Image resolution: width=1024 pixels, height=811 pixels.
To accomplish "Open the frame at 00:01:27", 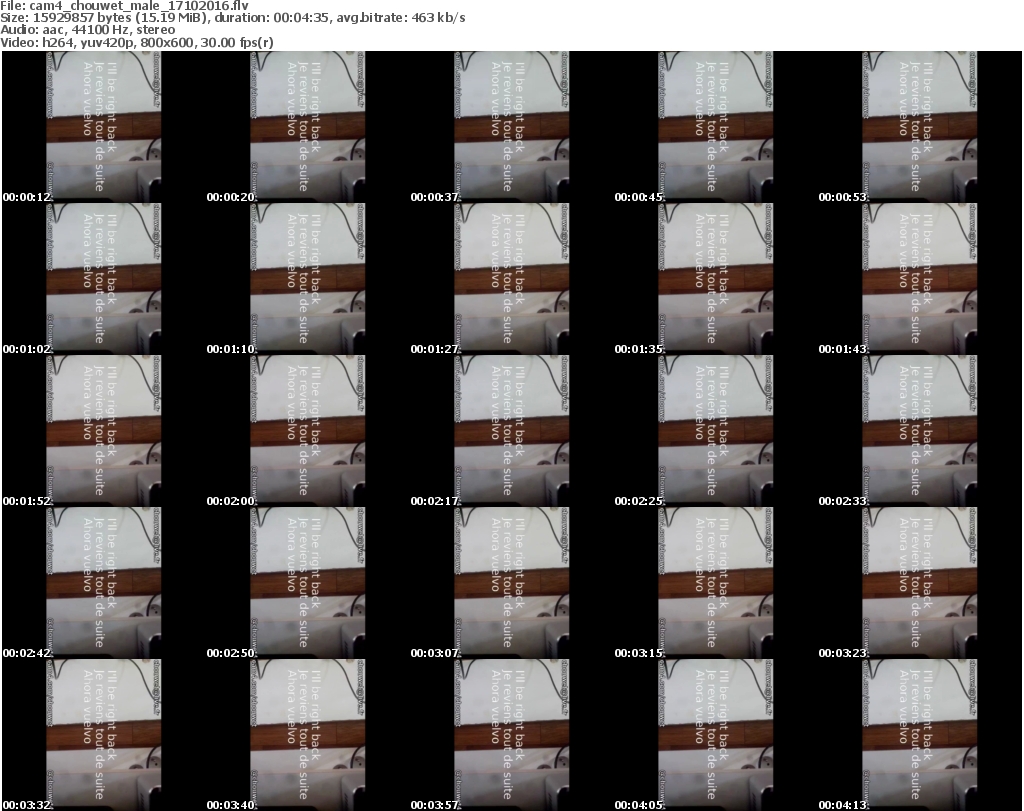I will 511,279.
